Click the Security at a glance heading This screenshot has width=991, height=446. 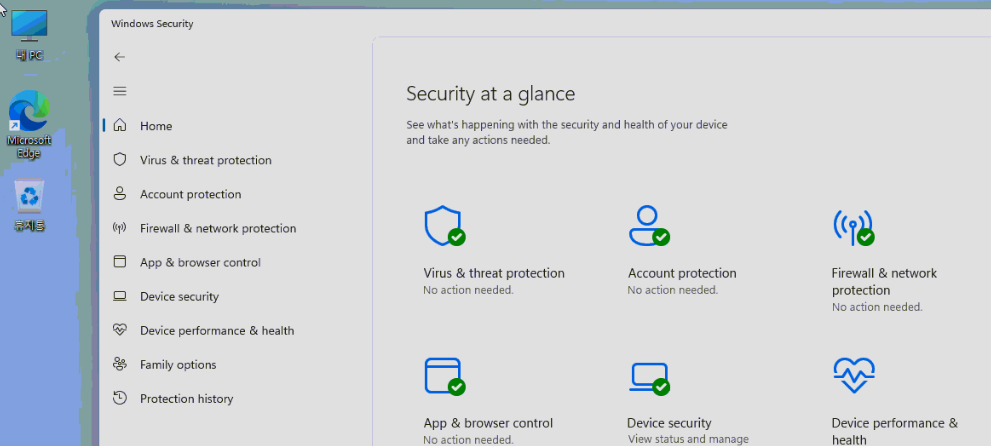[x=490, y=93]
